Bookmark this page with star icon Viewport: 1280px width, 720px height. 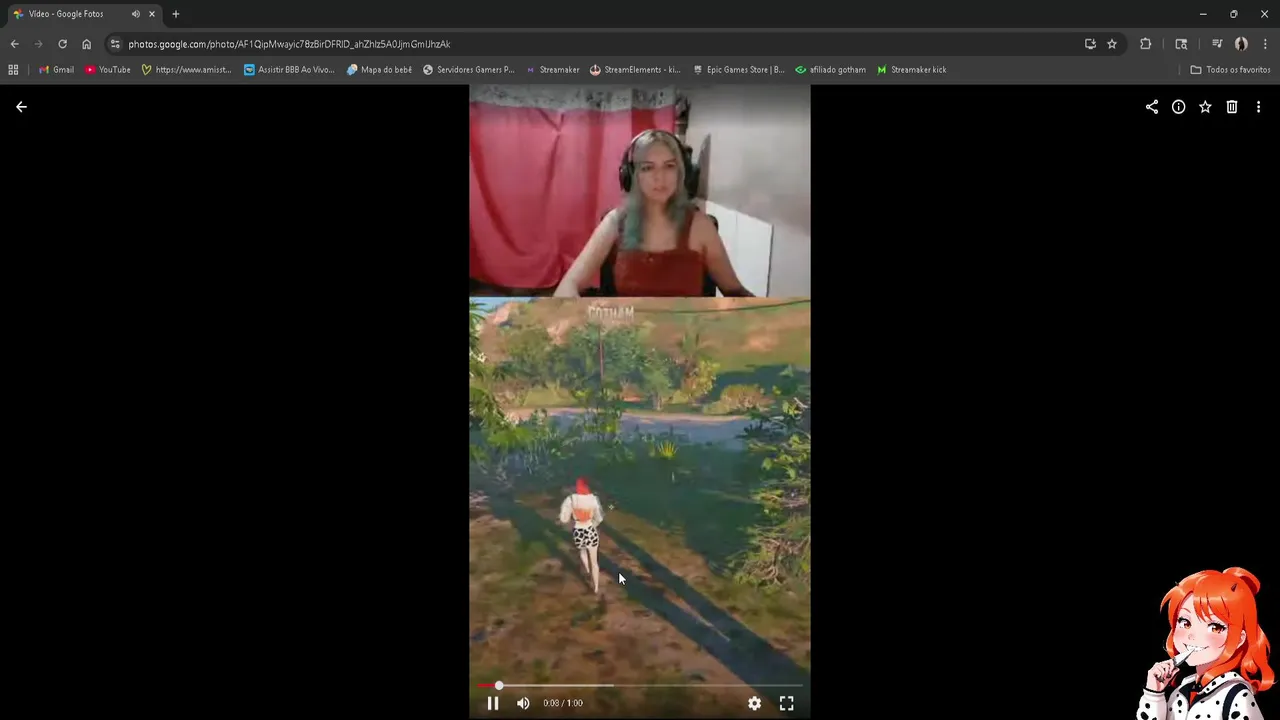coord(1112,44)
